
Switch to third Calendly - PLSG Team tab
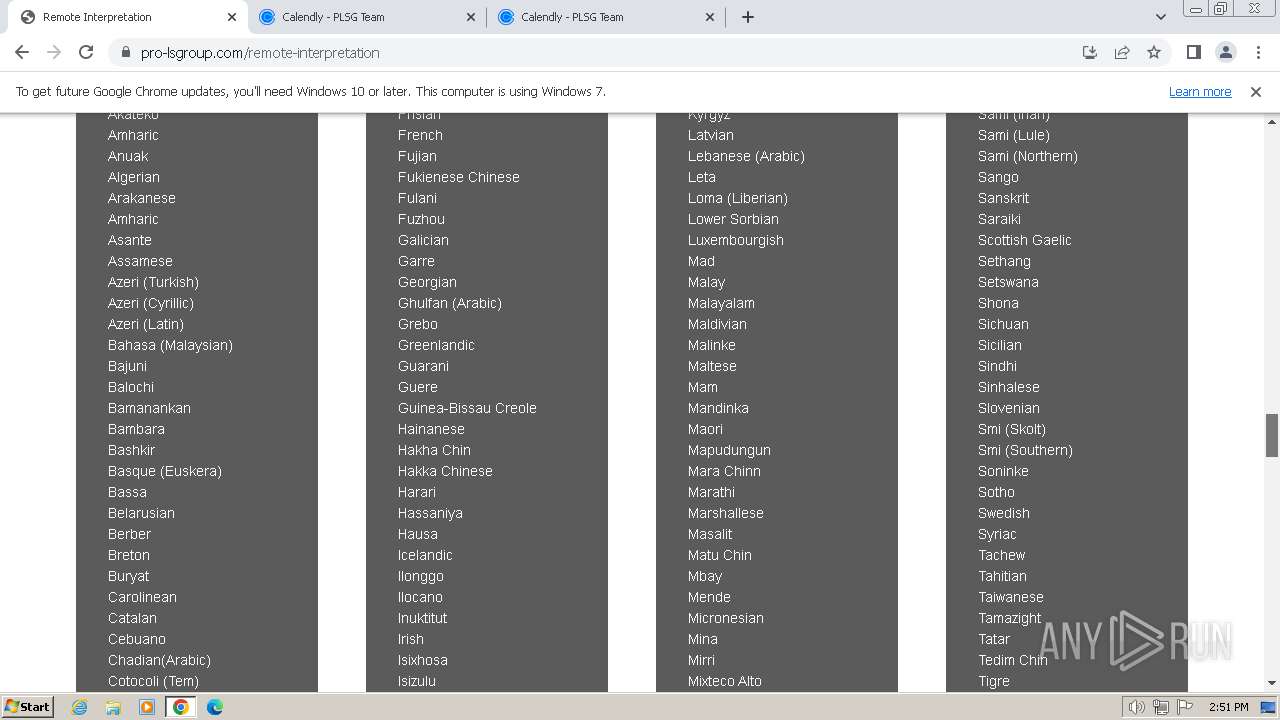(606, 17)
